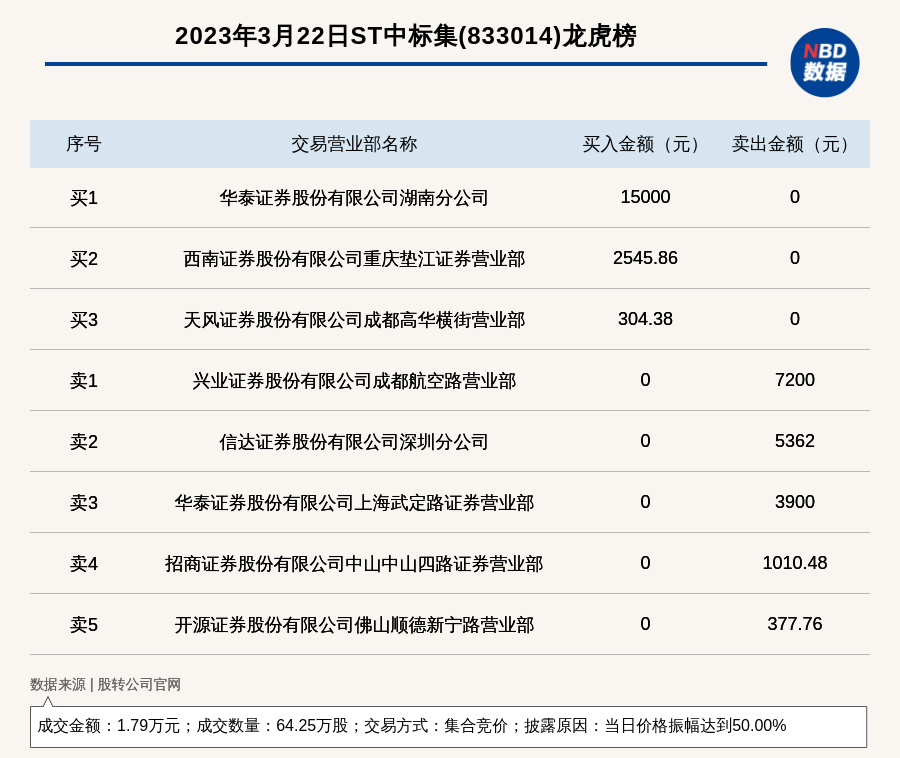
Task: Click 华泰证券股份有限公司湖南分公司
Action: coord(354,198)
